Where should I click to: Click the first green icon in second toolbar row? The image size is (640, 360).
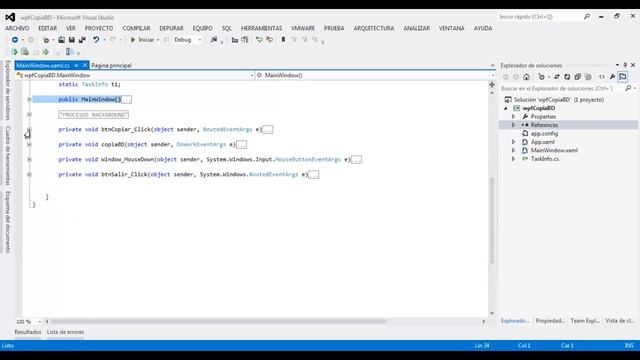pyautogui.click(x=15, y=52)
